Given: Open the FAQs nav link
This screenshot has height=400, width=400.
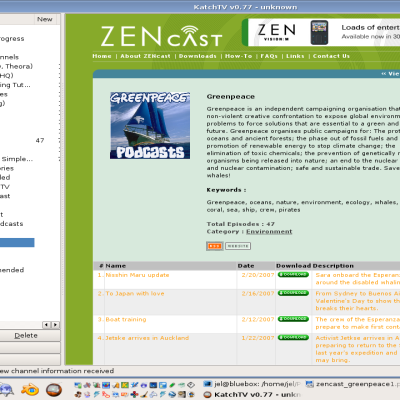Looking at the screenshot, I should [x=269, y=56].
